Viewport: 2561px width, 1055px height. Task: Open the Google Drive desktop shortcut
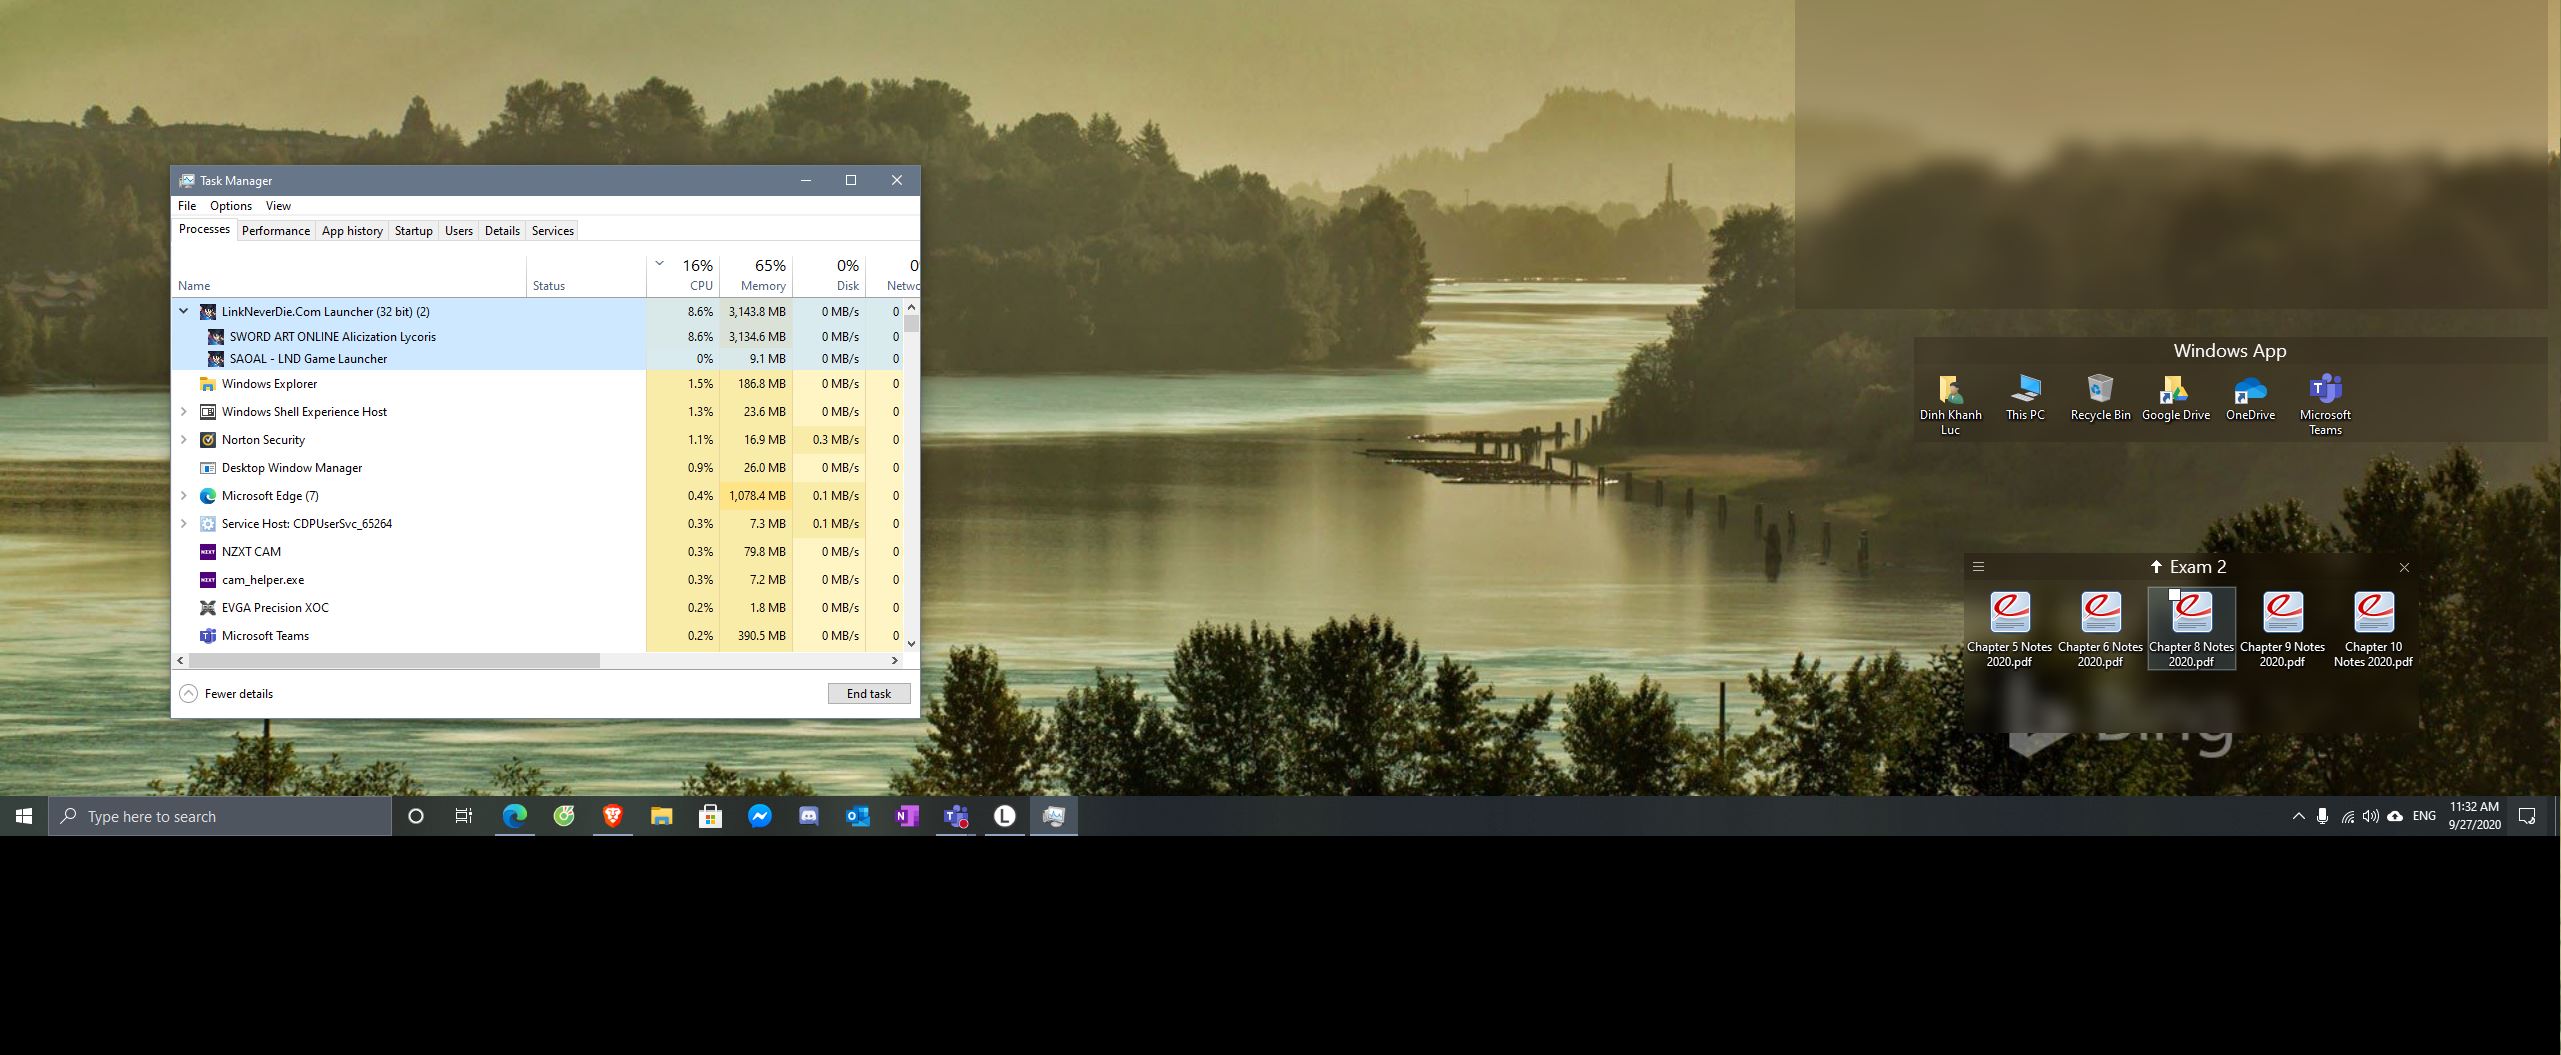(2175, 397)
